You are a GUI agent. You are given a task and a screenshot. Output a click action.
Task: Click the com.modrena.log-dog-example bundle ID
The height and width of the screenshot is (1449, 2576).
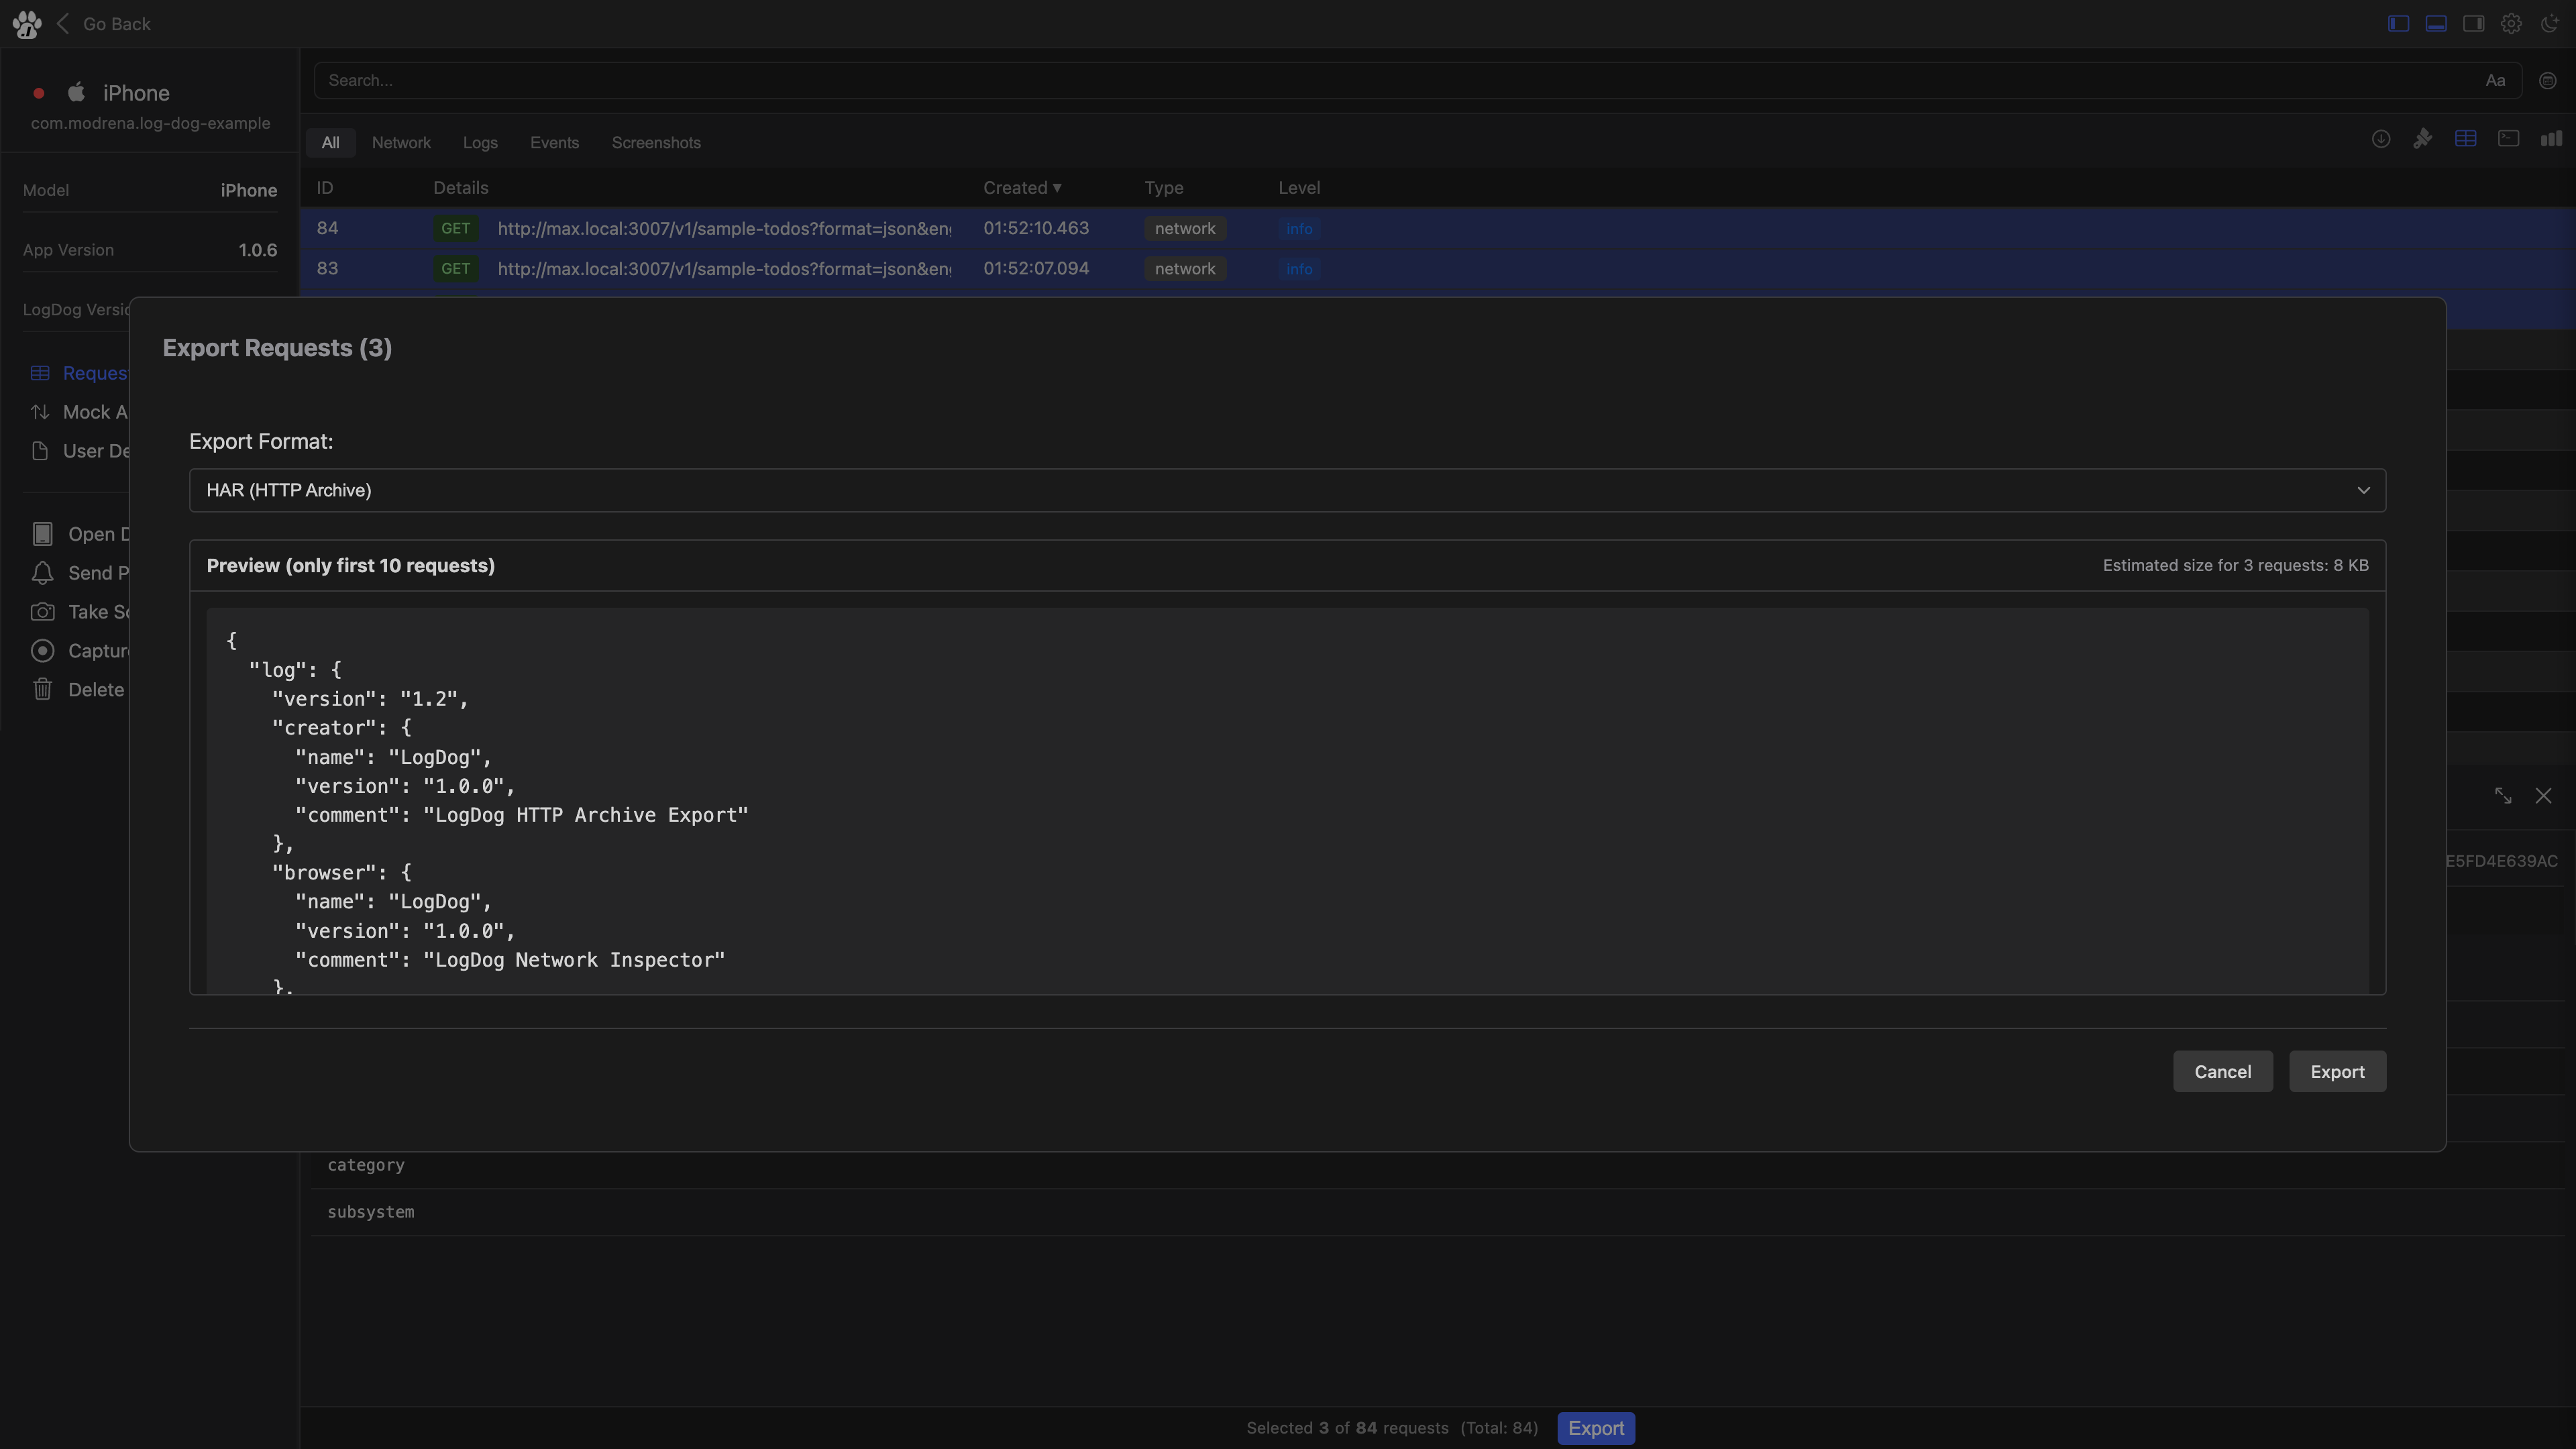[150, 123]
